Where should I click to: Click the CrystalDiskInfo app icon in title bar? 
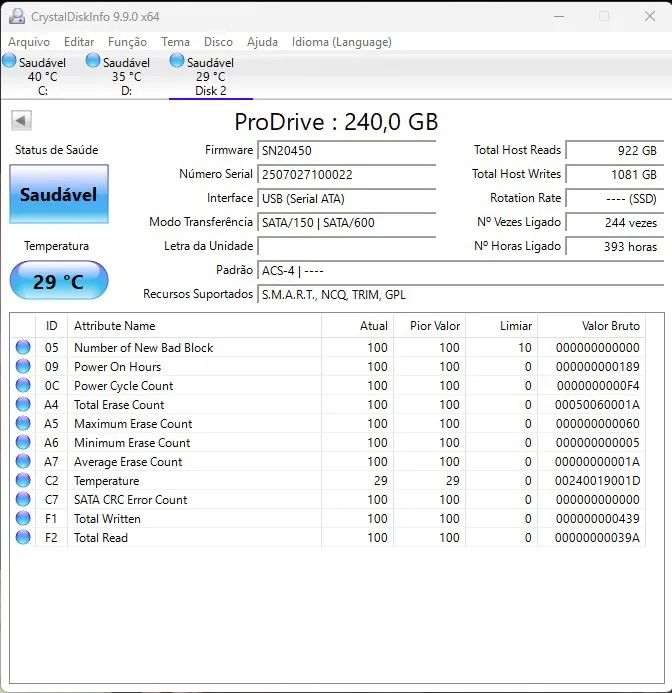click(x=17, y=16)
